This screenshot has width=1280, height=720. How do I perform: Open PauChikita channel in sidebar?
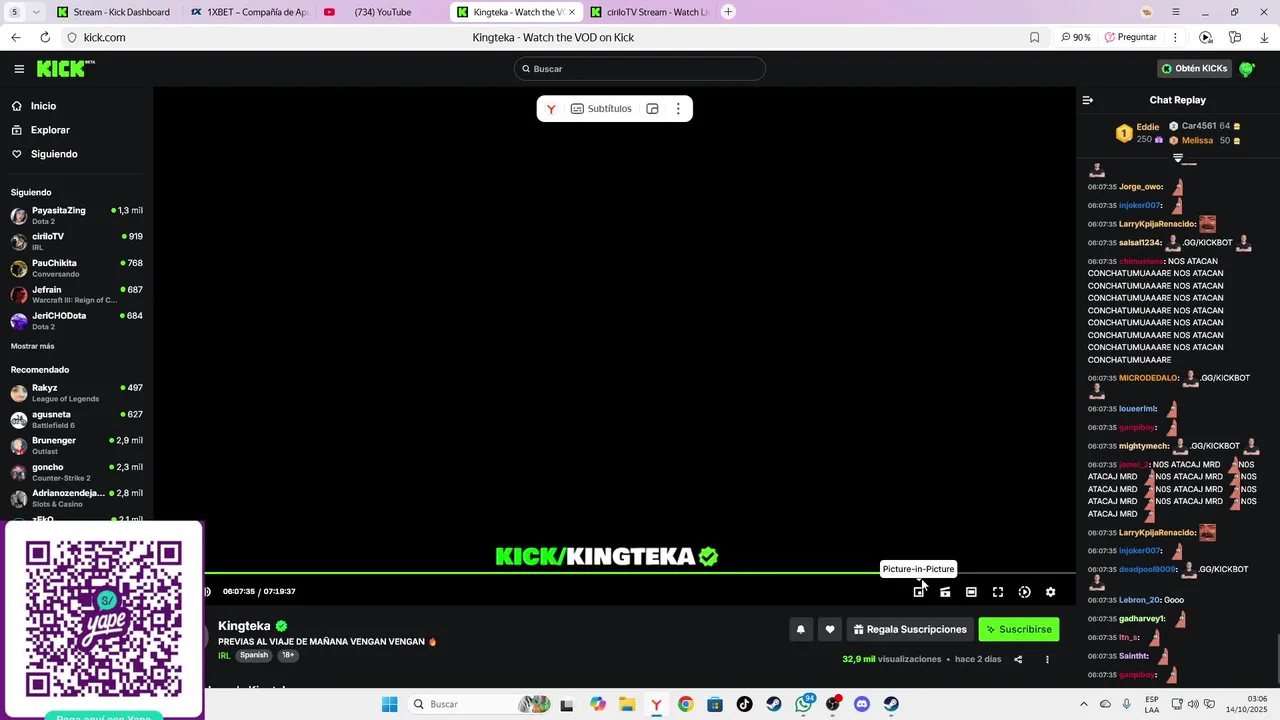coord(76,268)
